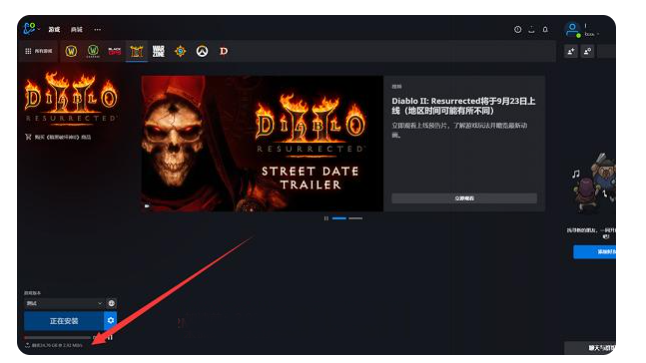Expand the user profile dropdown
646x363 pixels.
pyautogui.click(x=582, y=29)
